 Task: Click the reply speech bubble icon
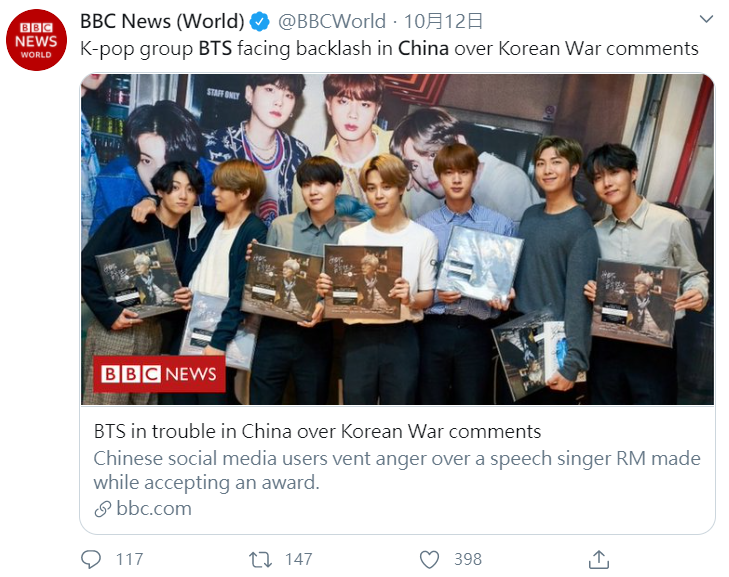91,559
